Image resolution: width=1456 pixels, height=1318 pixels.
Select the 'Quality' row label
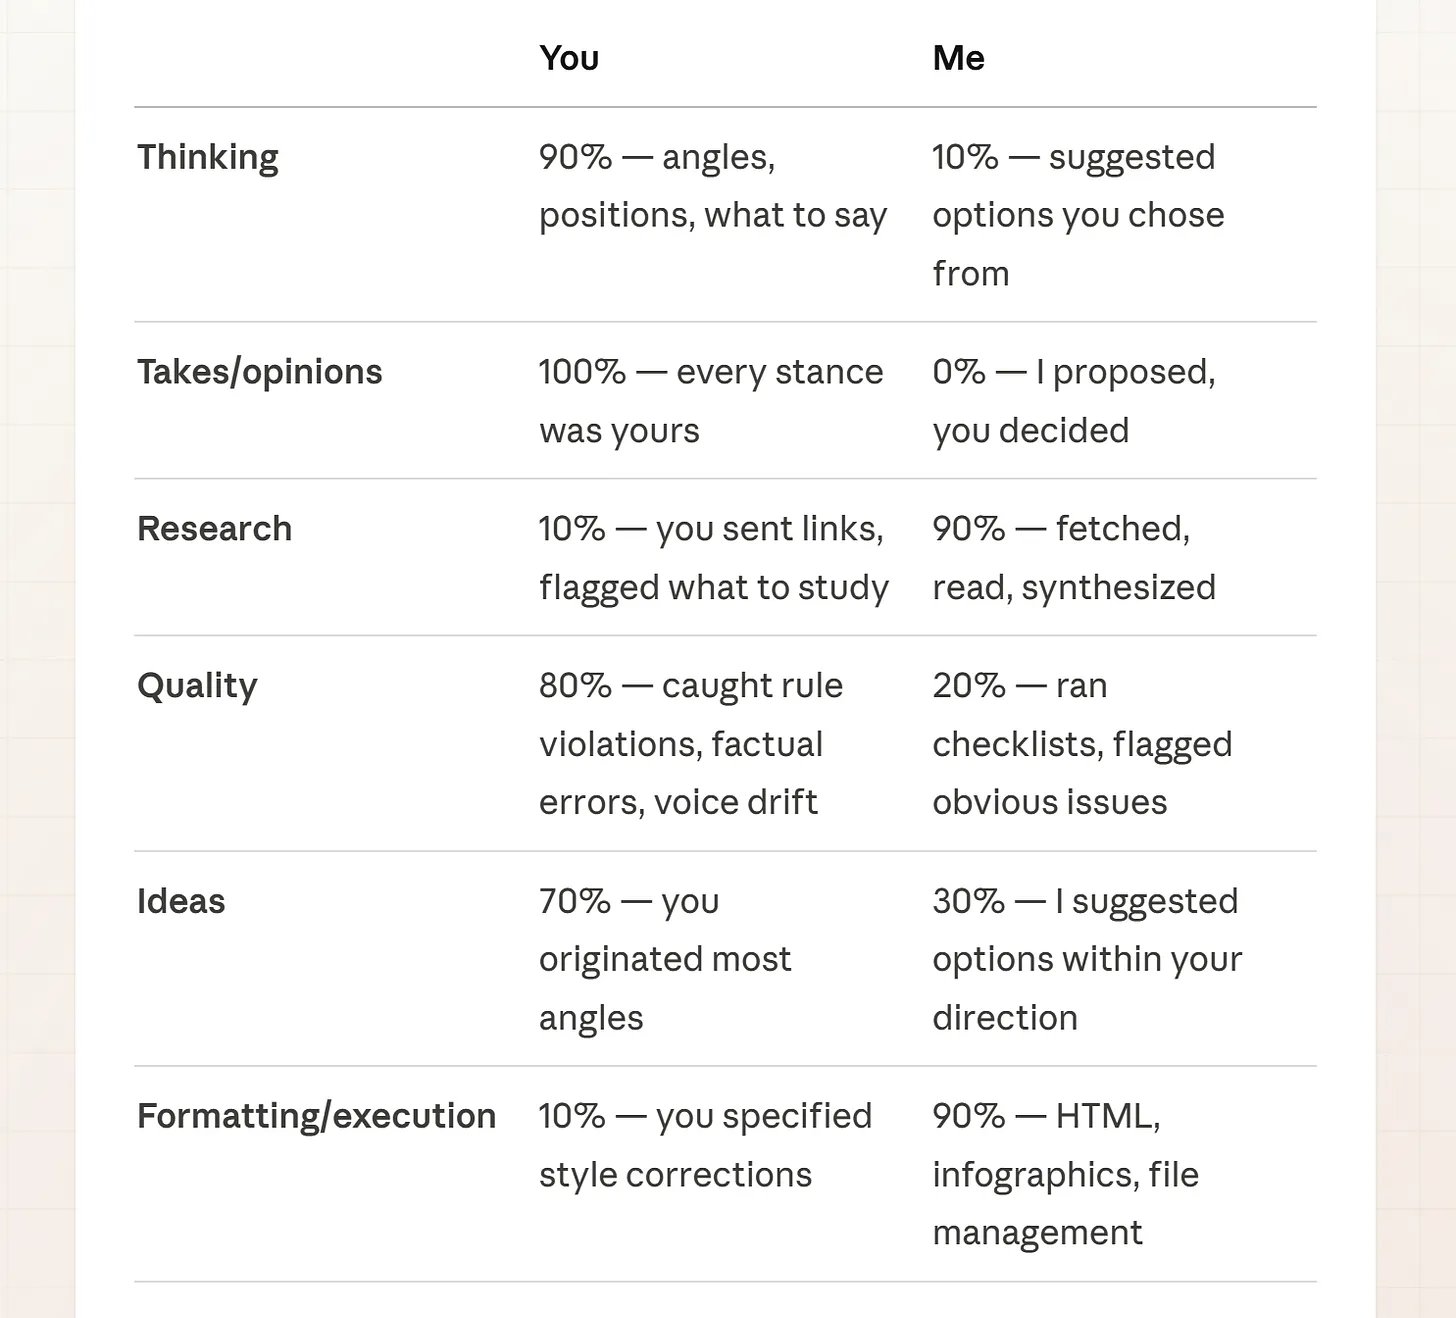[x=197, y=686]
